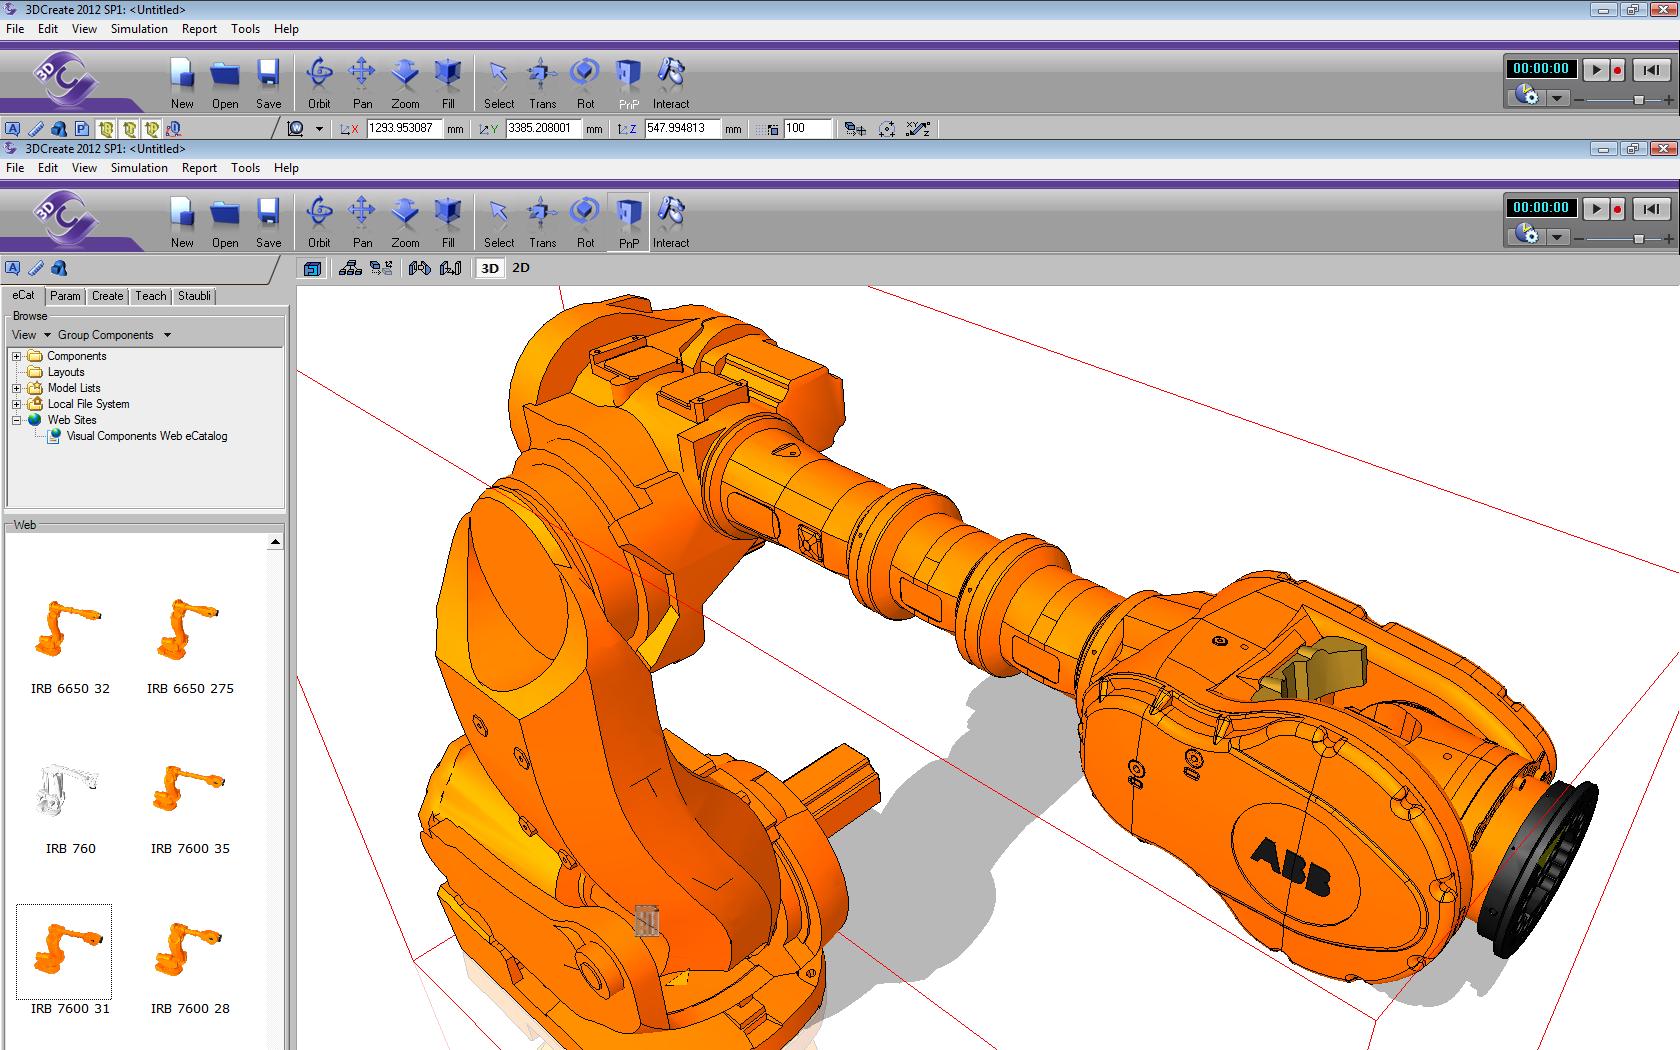This screenshot has width=1680, height=1050.
Task: Expand Local File System tree node
Action: click(16, 404)
